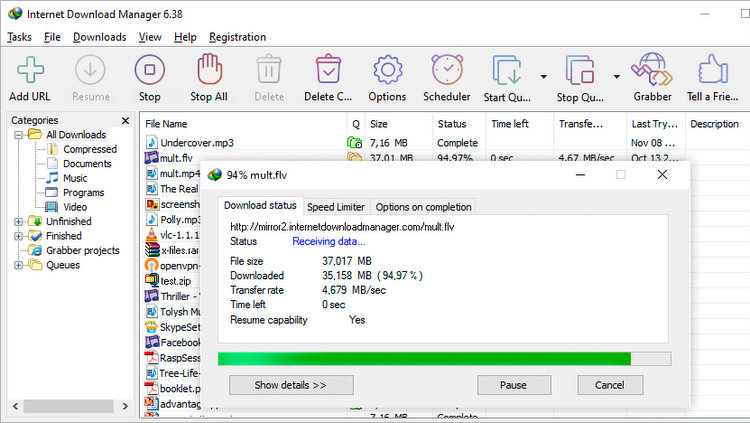Open the Downloads menu
Screen dimensions: 750x423
[x=99, y=37]
